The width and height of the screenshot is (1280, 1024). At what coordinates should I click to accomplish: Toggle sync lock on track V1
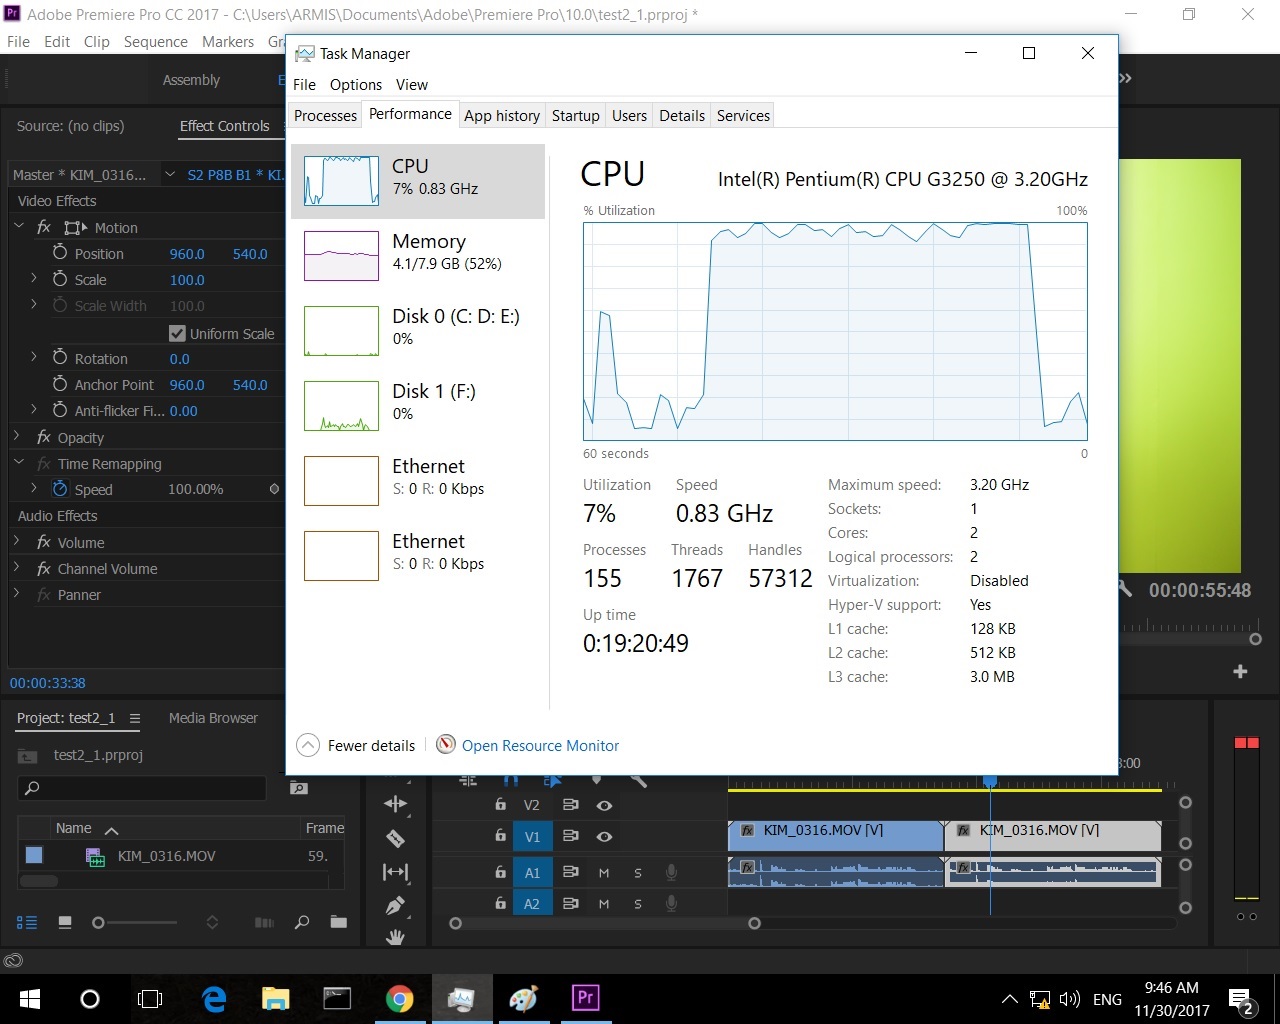click(x=571, y=837)
